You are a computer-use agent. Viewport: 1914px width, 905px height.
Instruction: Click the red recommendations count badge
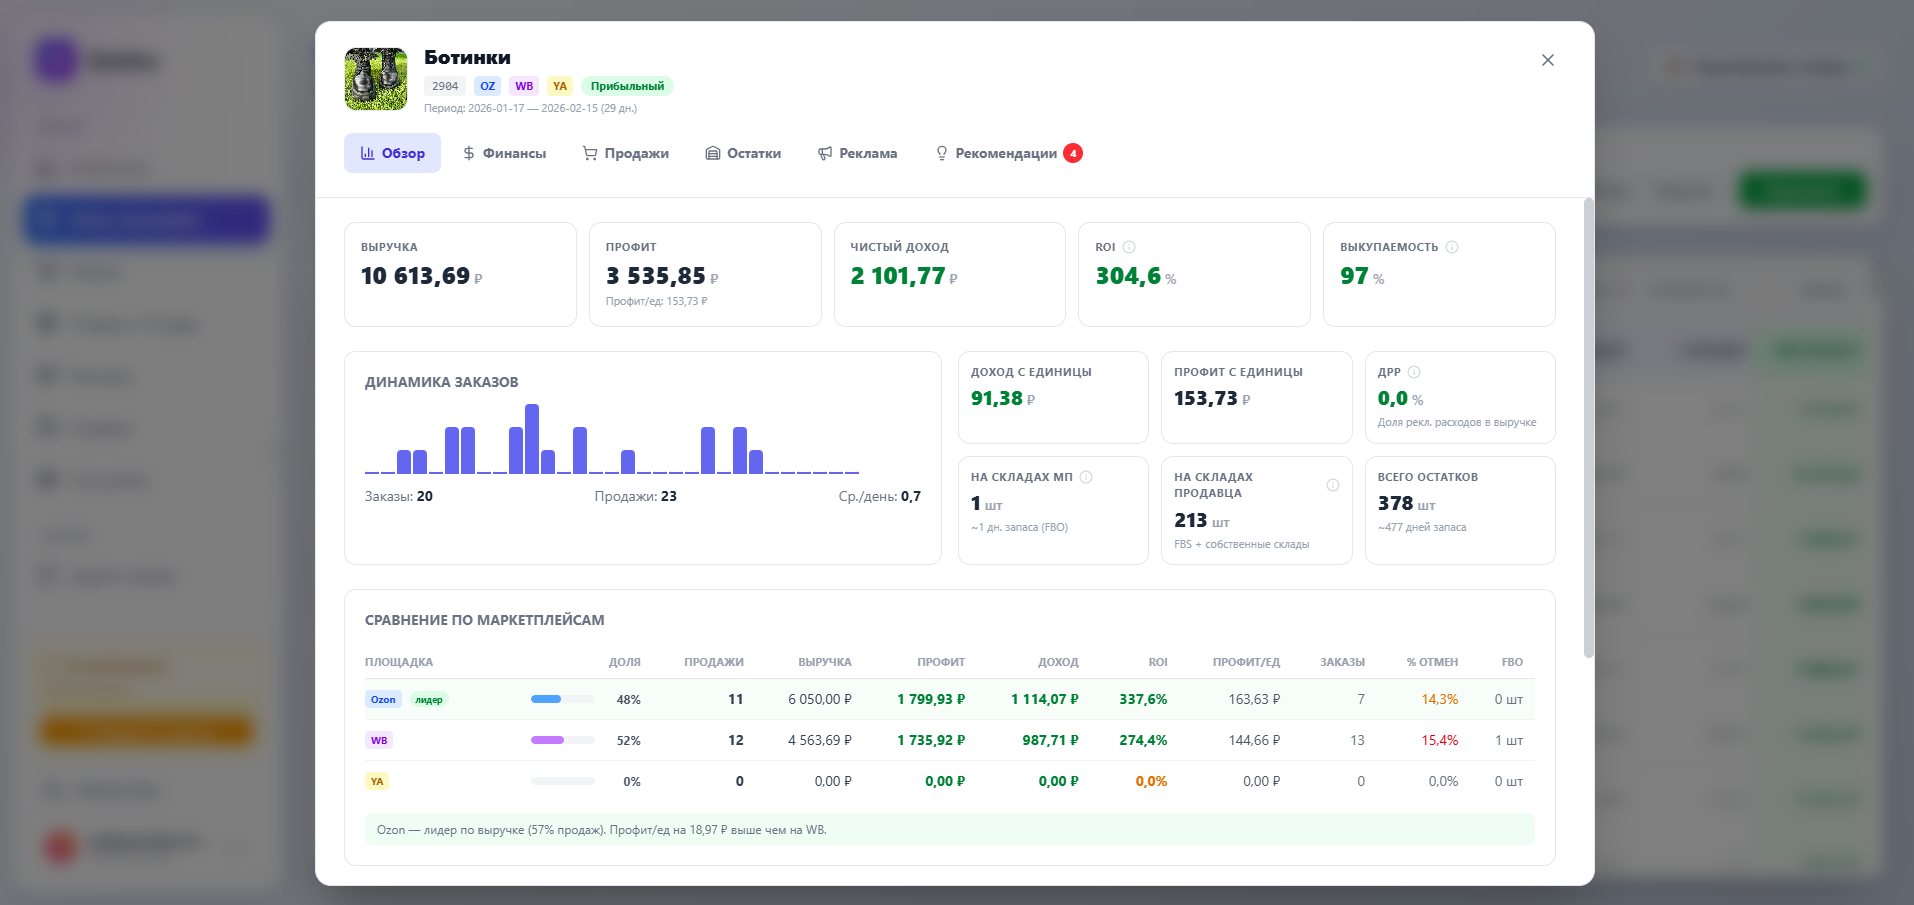pos(1073,153)
